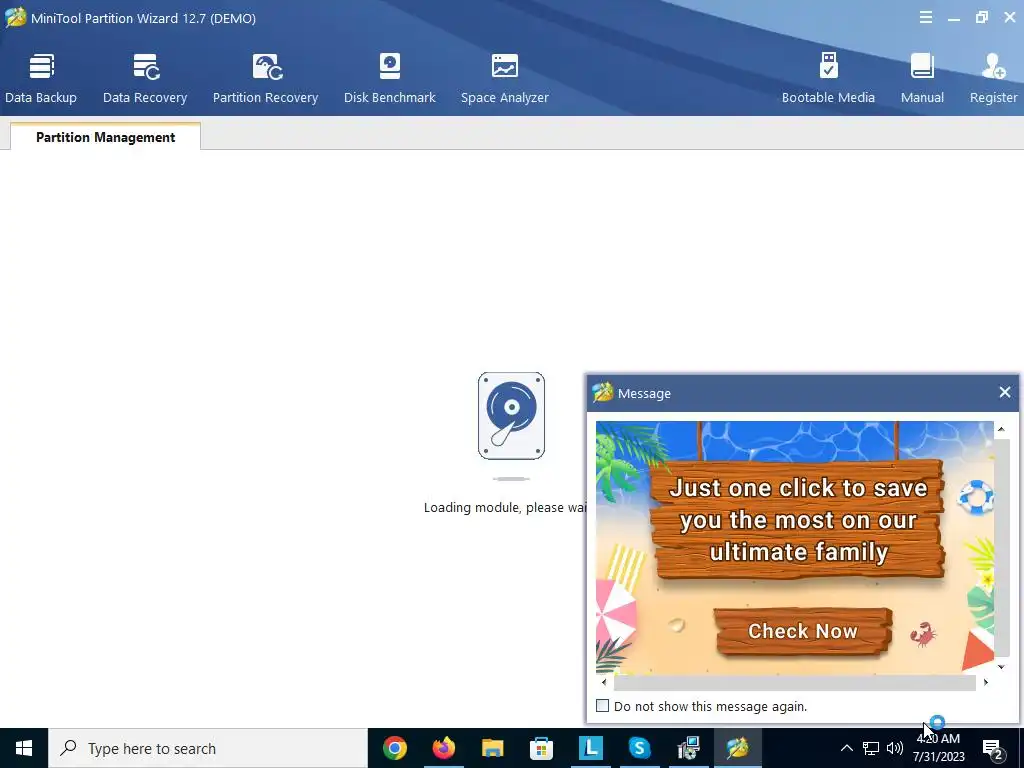This screenshot has height=768, width=1024.
Task: Click the Message popup logo icon
Action: pos(602,392)
